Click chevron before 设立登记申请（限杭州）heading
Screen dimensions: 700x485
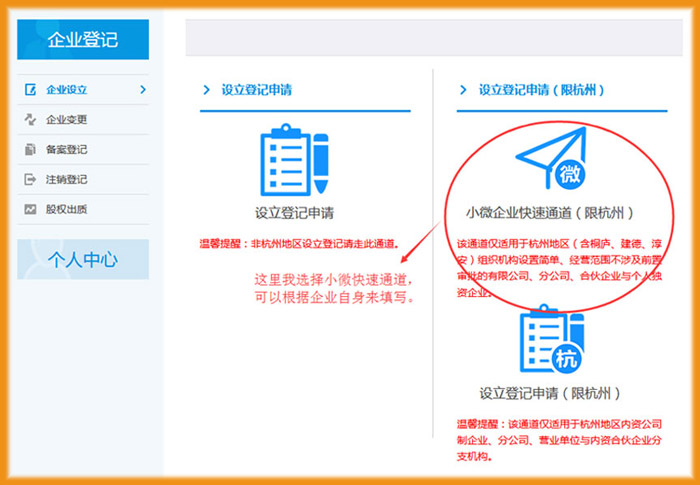click(462, 90)
